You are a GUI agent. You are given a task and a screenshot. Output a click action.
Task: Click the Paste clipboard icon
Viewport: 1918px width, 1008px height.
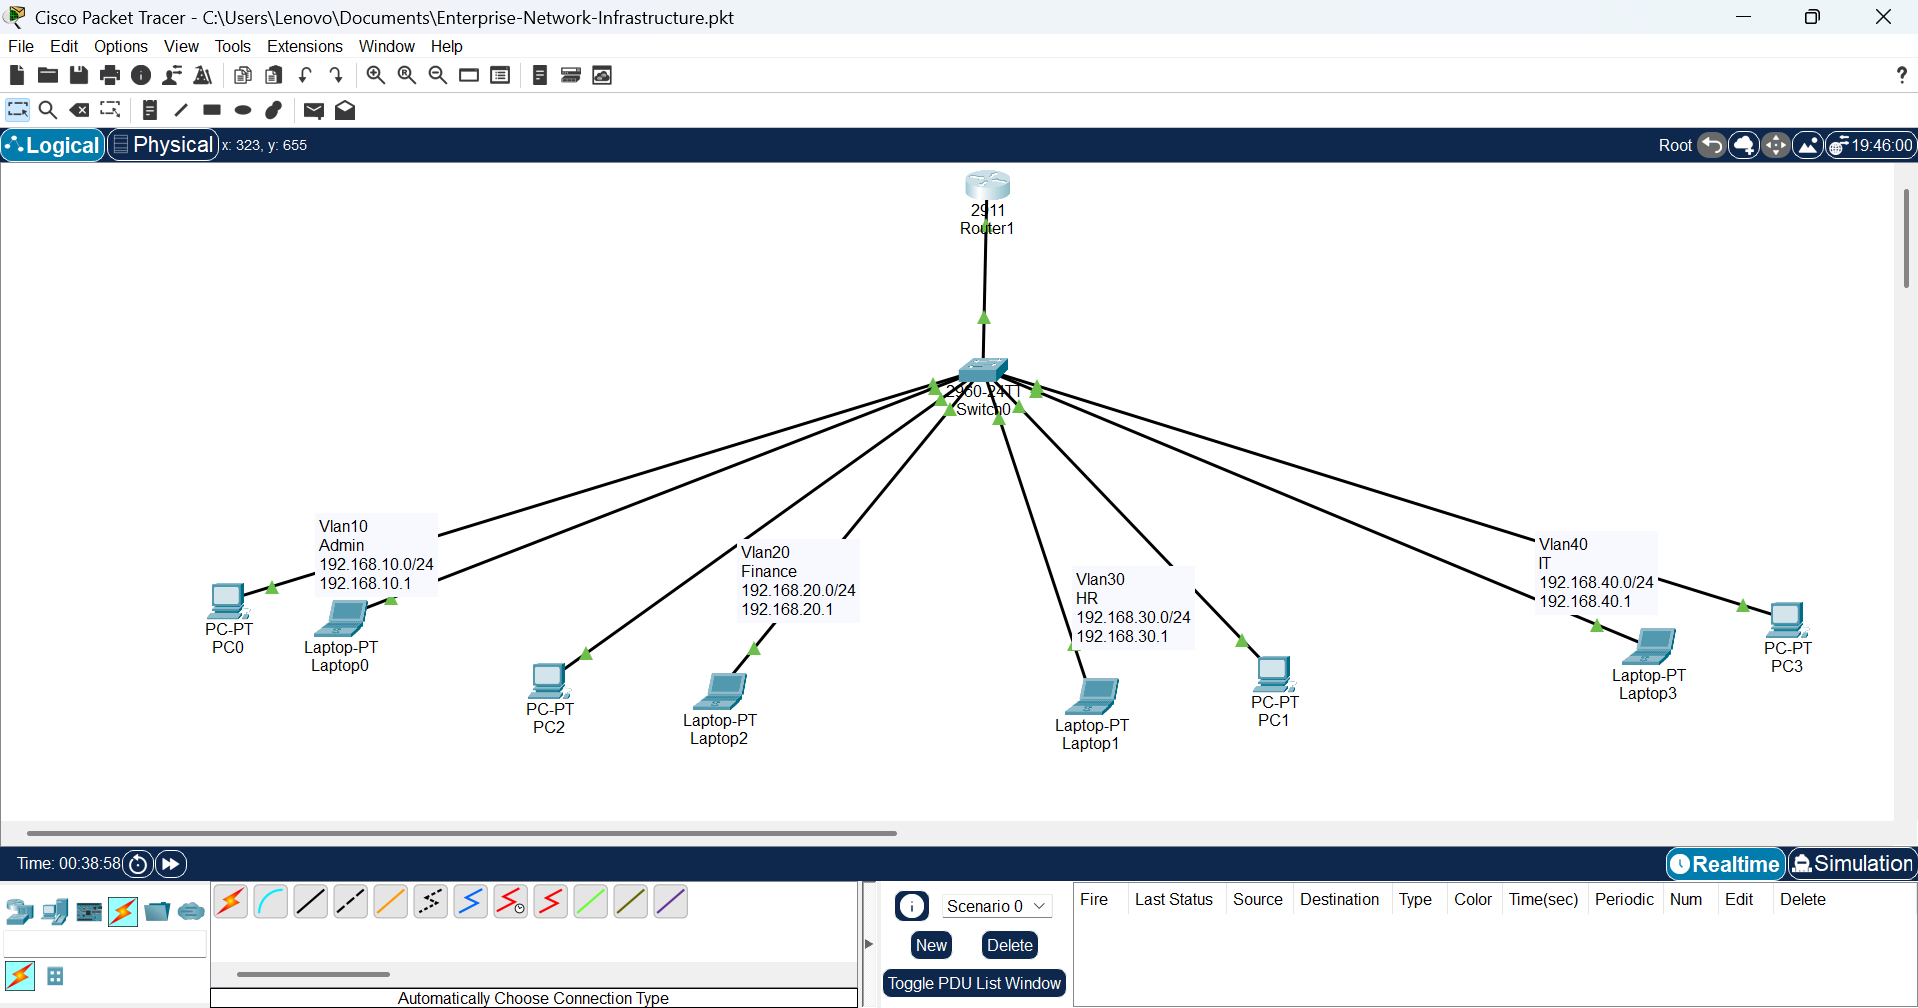point(273,75)
